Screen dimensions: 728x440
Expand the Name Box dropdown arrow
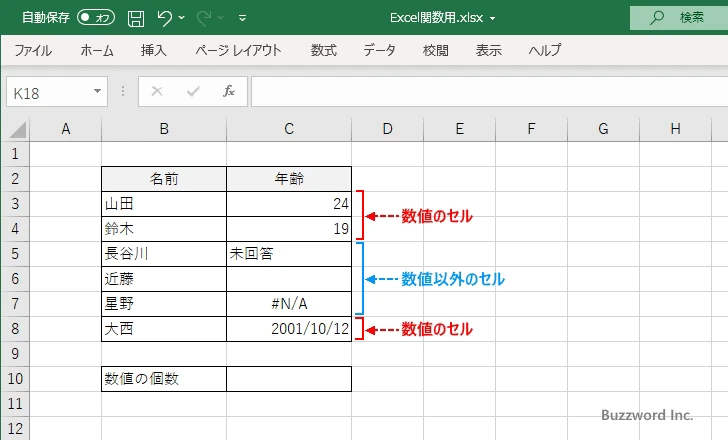pos(97,91)
